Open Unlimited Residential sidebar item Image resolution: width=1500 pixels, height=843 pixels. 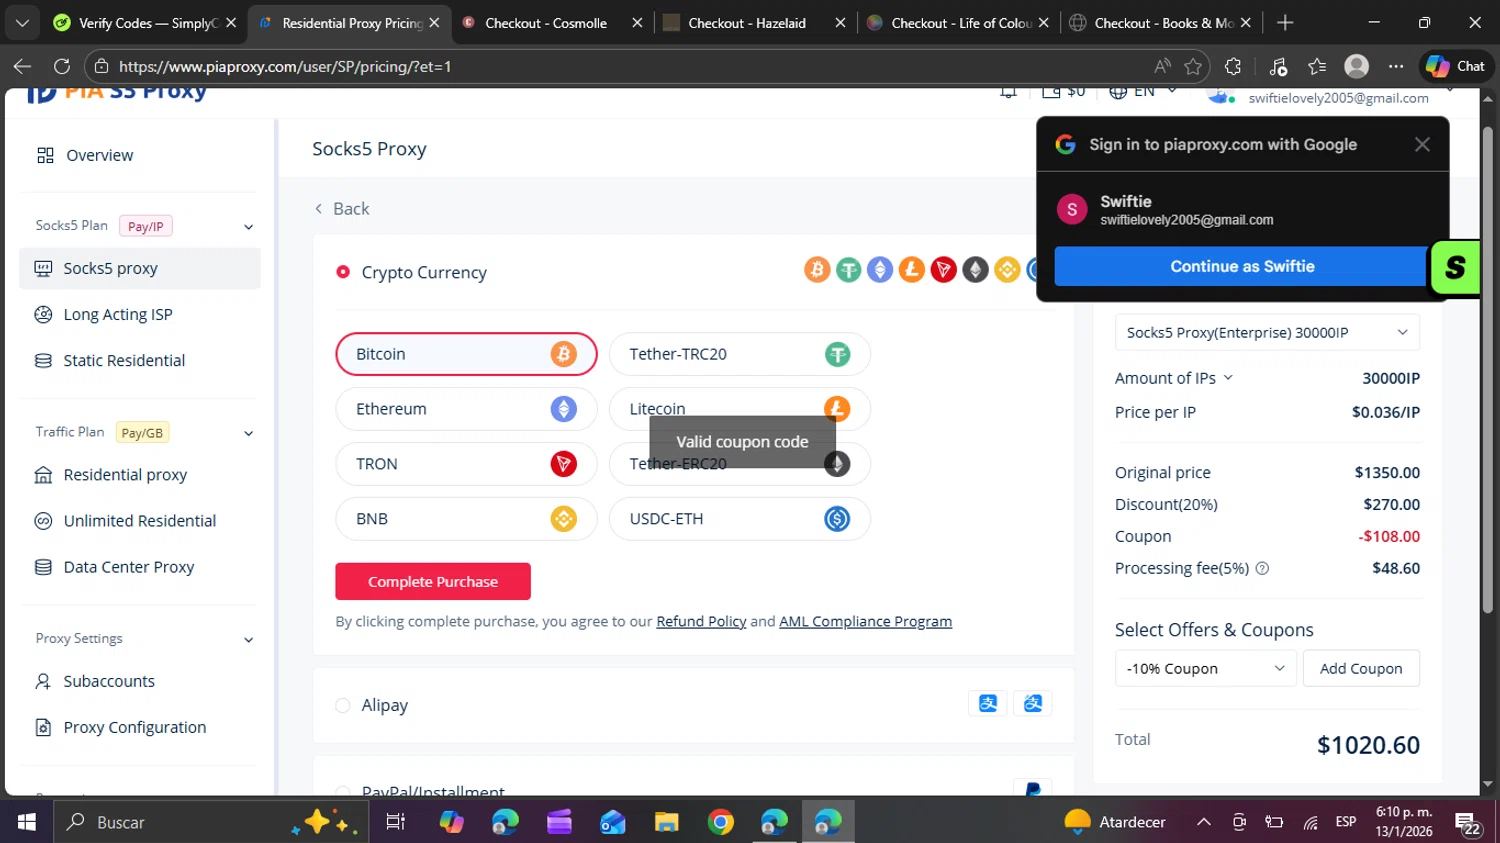click(140, 521)
